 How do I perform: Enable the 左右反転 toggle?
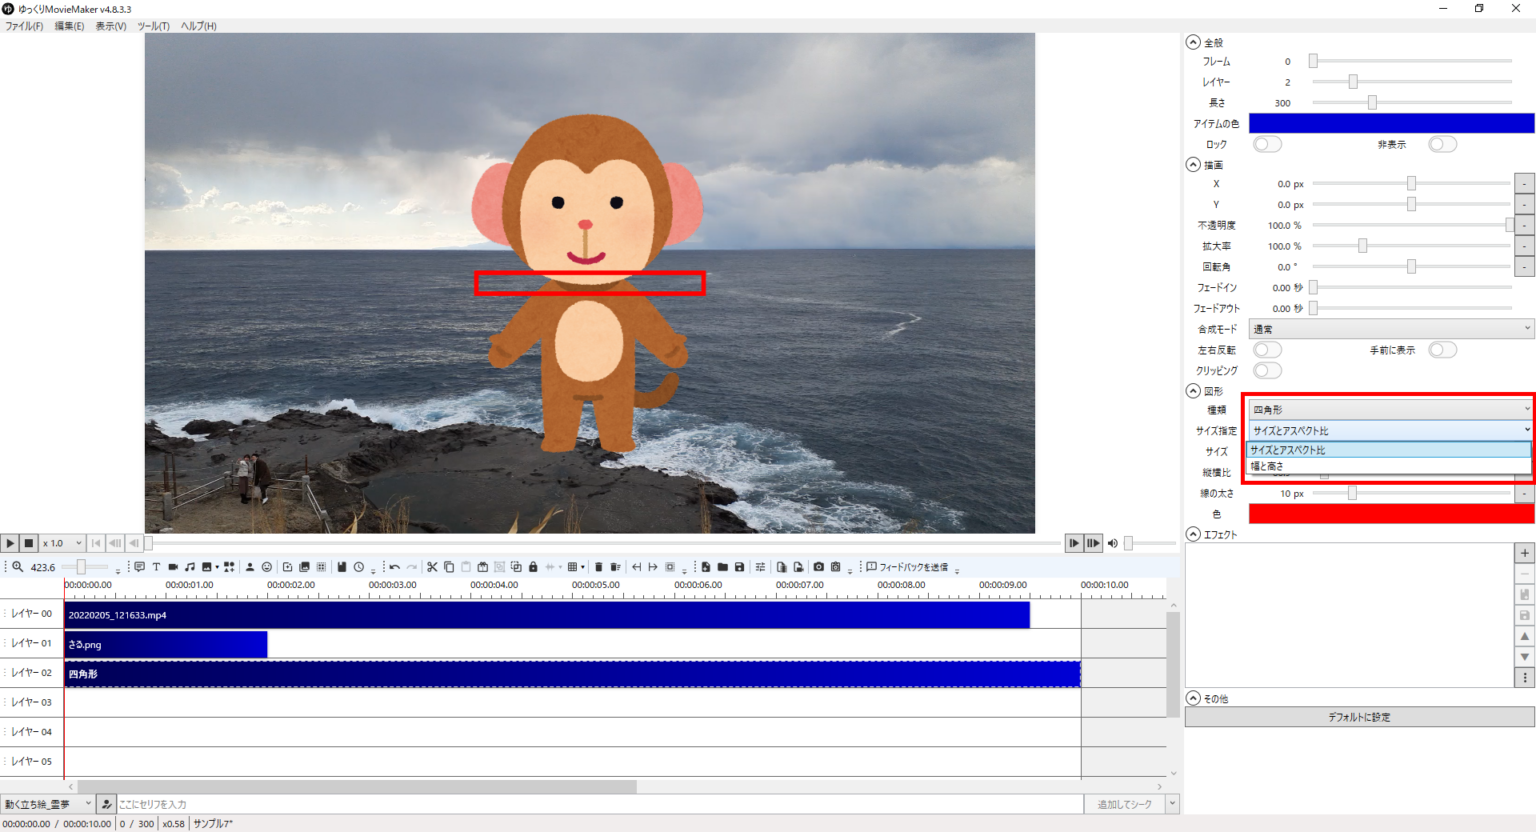pos(1267,350)
